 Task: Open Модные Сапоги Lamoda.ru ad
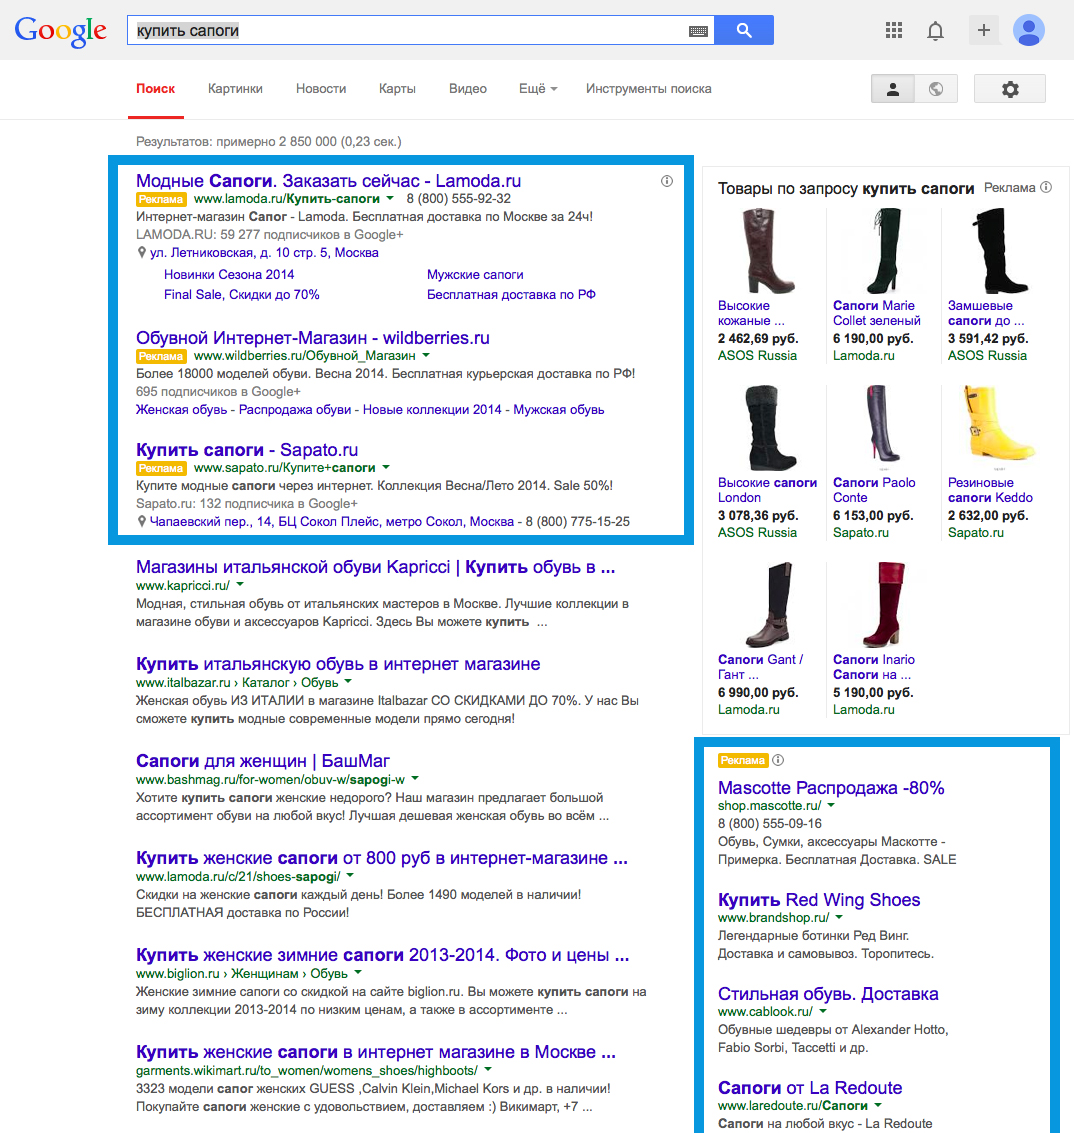pyautogui.click(x=328, y=181)
